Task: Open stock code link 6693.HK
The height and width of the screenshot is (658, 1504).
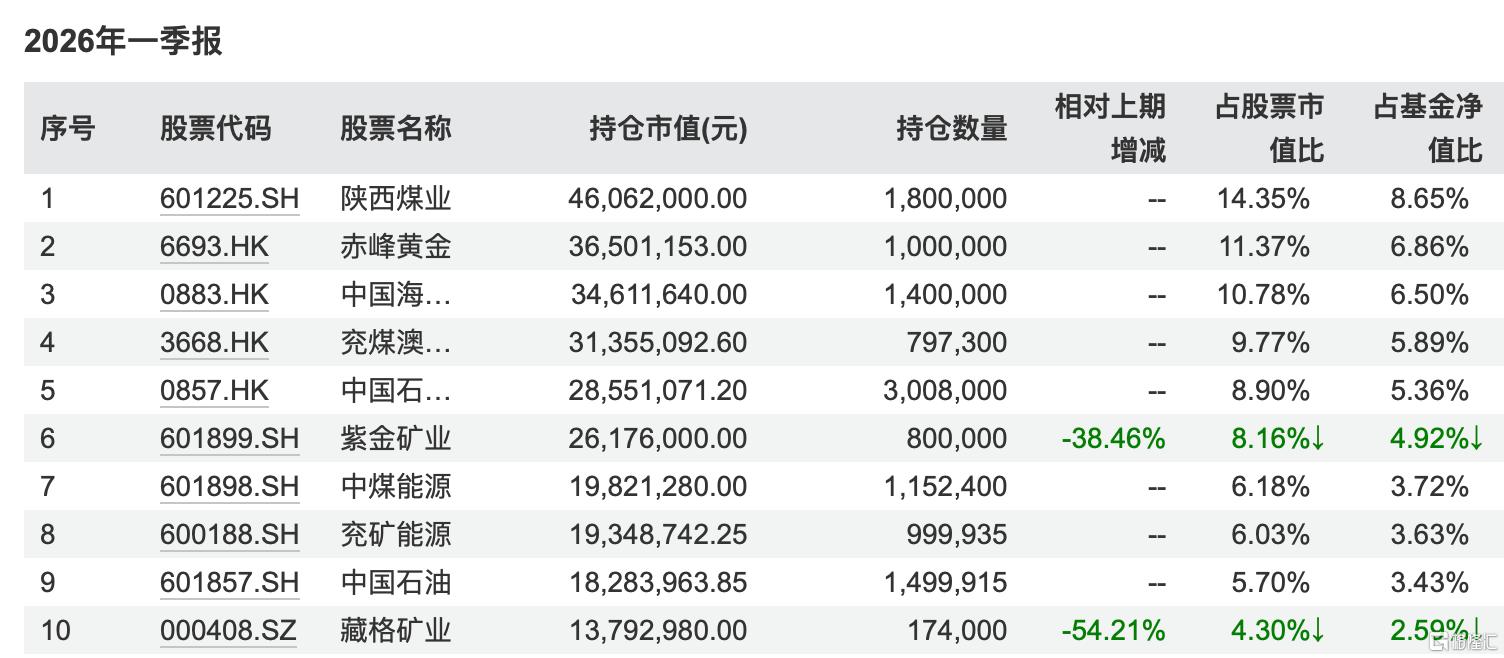Action: click(214, 246)
